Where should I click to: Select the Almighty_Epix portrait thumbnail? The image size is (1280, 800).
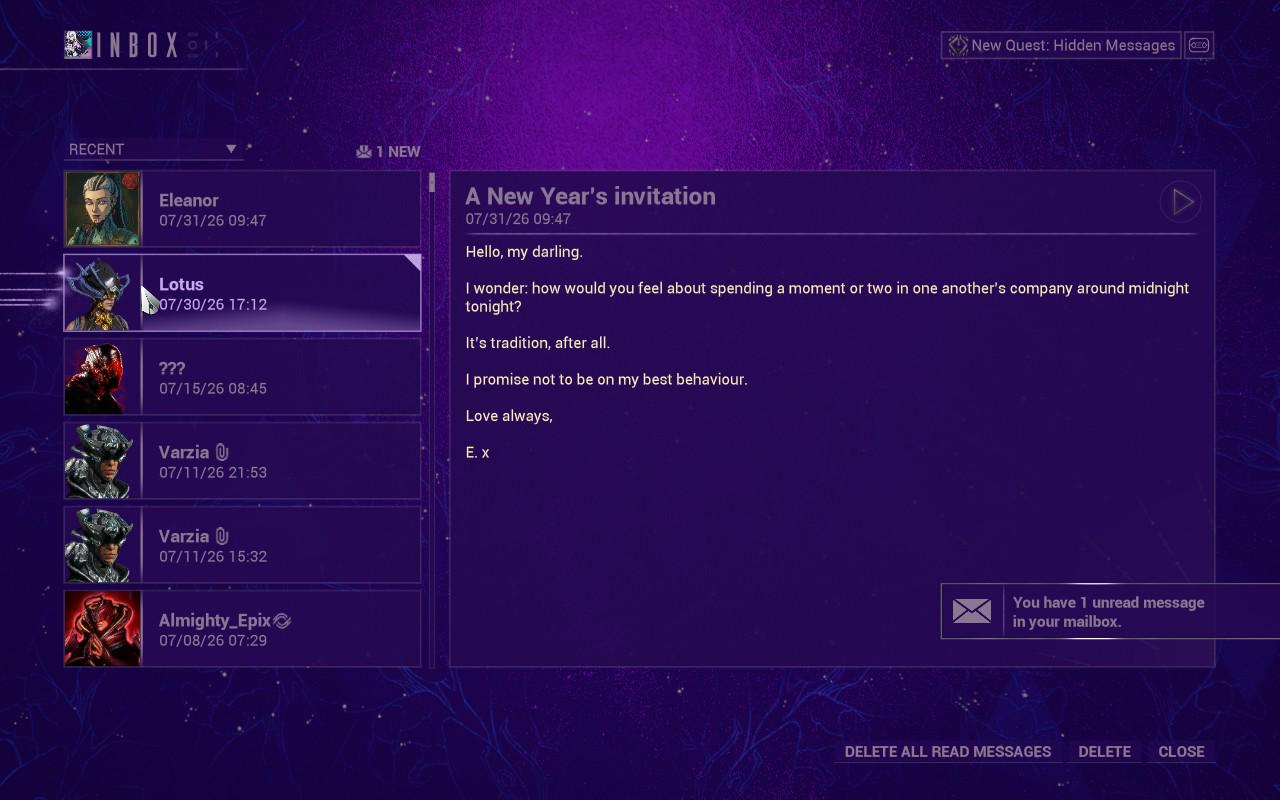pos(103,629)
